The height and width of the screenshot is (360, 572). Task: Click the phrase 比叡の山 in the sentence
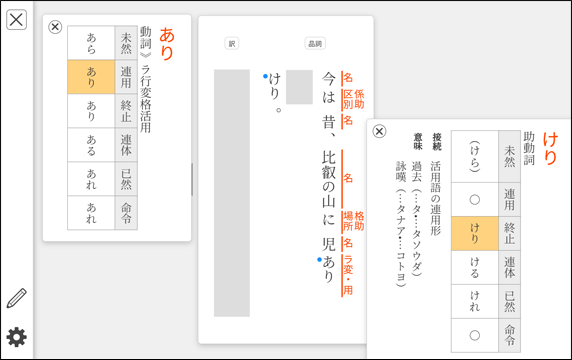(x=329, y=179)
